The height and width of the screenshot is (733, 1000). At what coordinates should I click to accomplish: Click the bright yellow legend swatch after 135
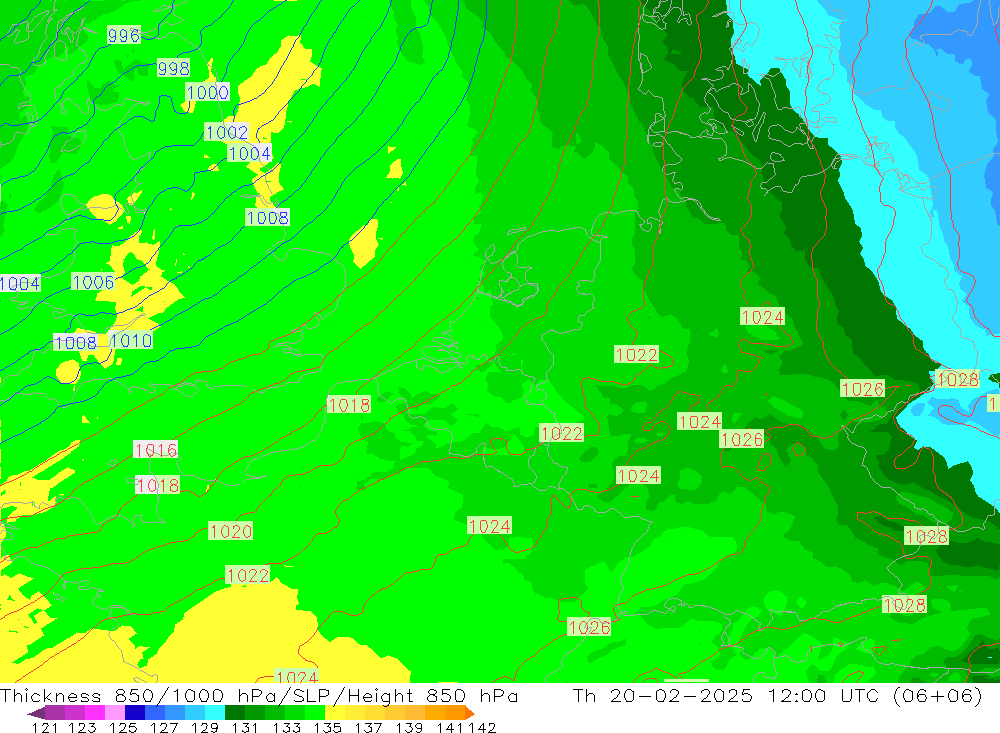coord(335,713)
